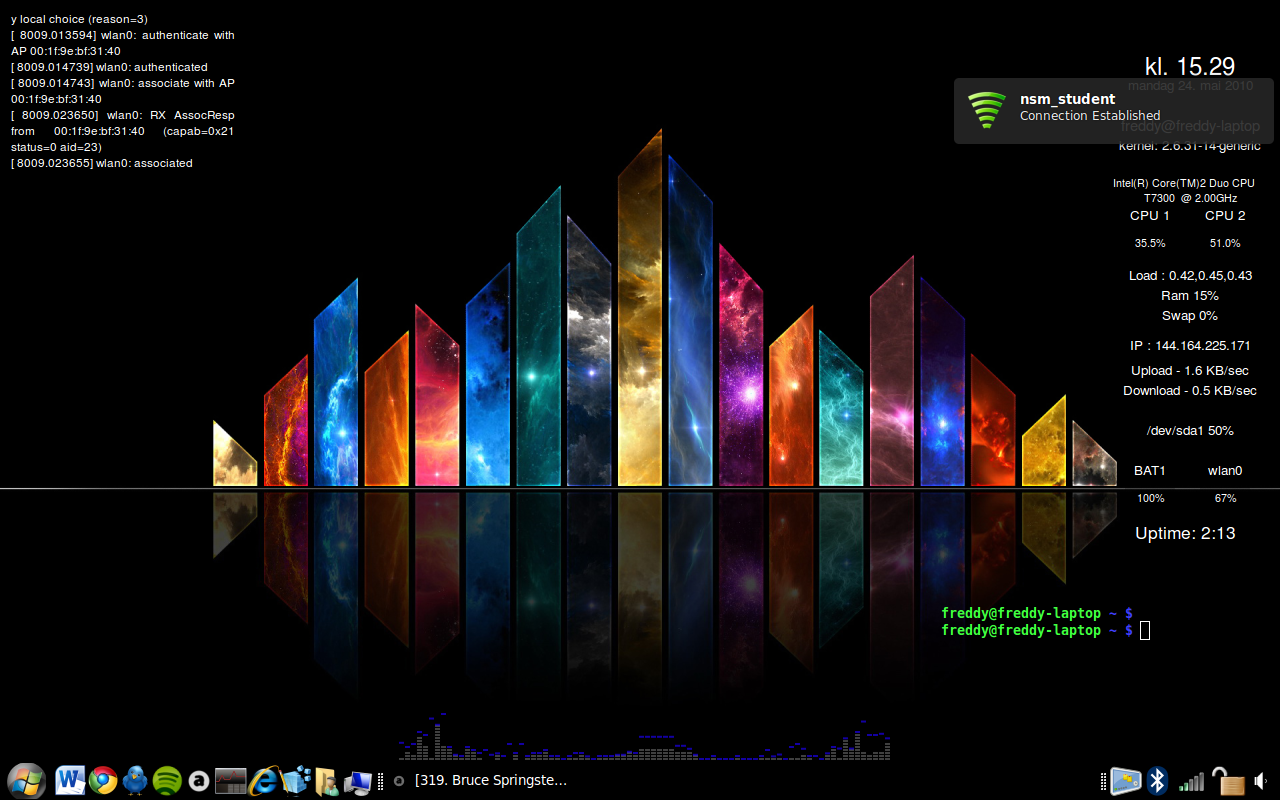Click the 'IP : 144.164.225.171' text

click(x=1190, y=345)
